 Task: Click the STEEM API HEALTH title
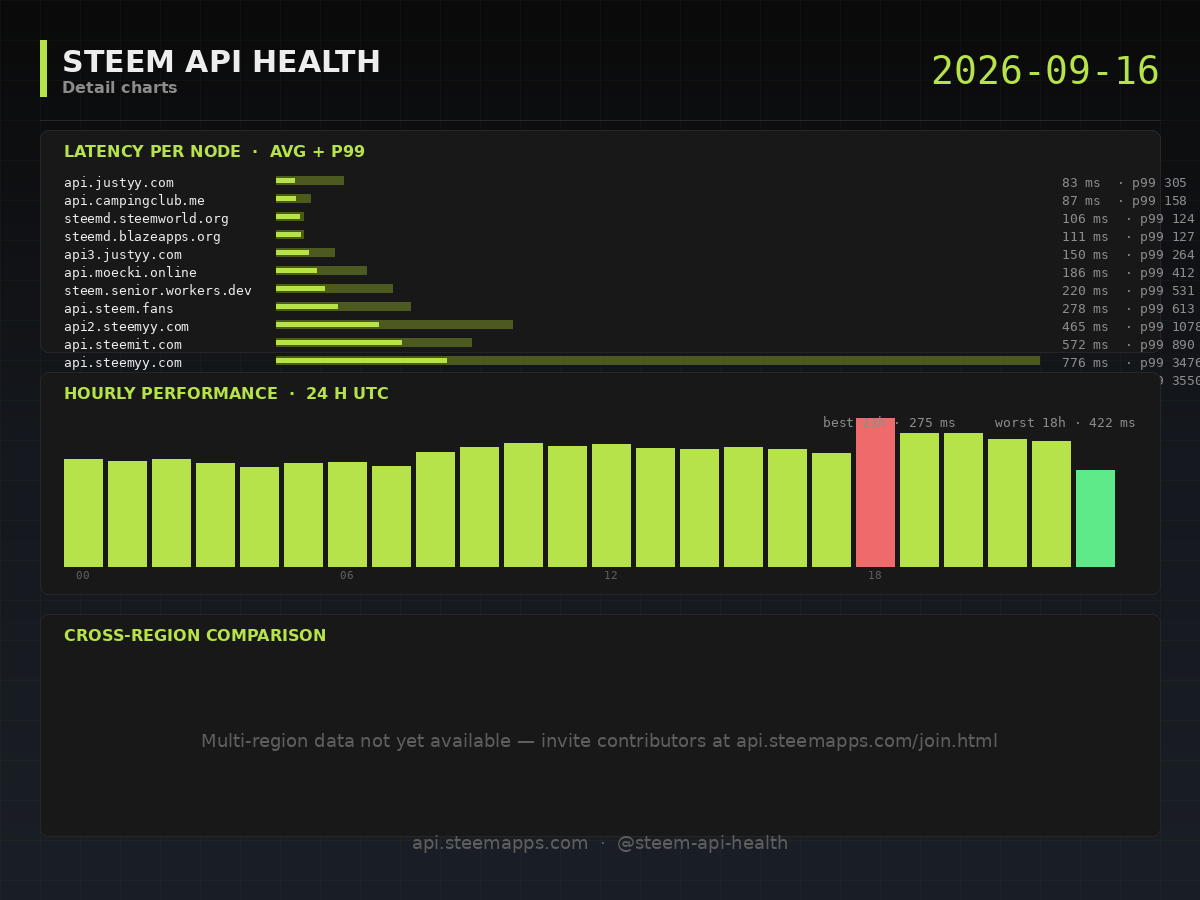221,62
